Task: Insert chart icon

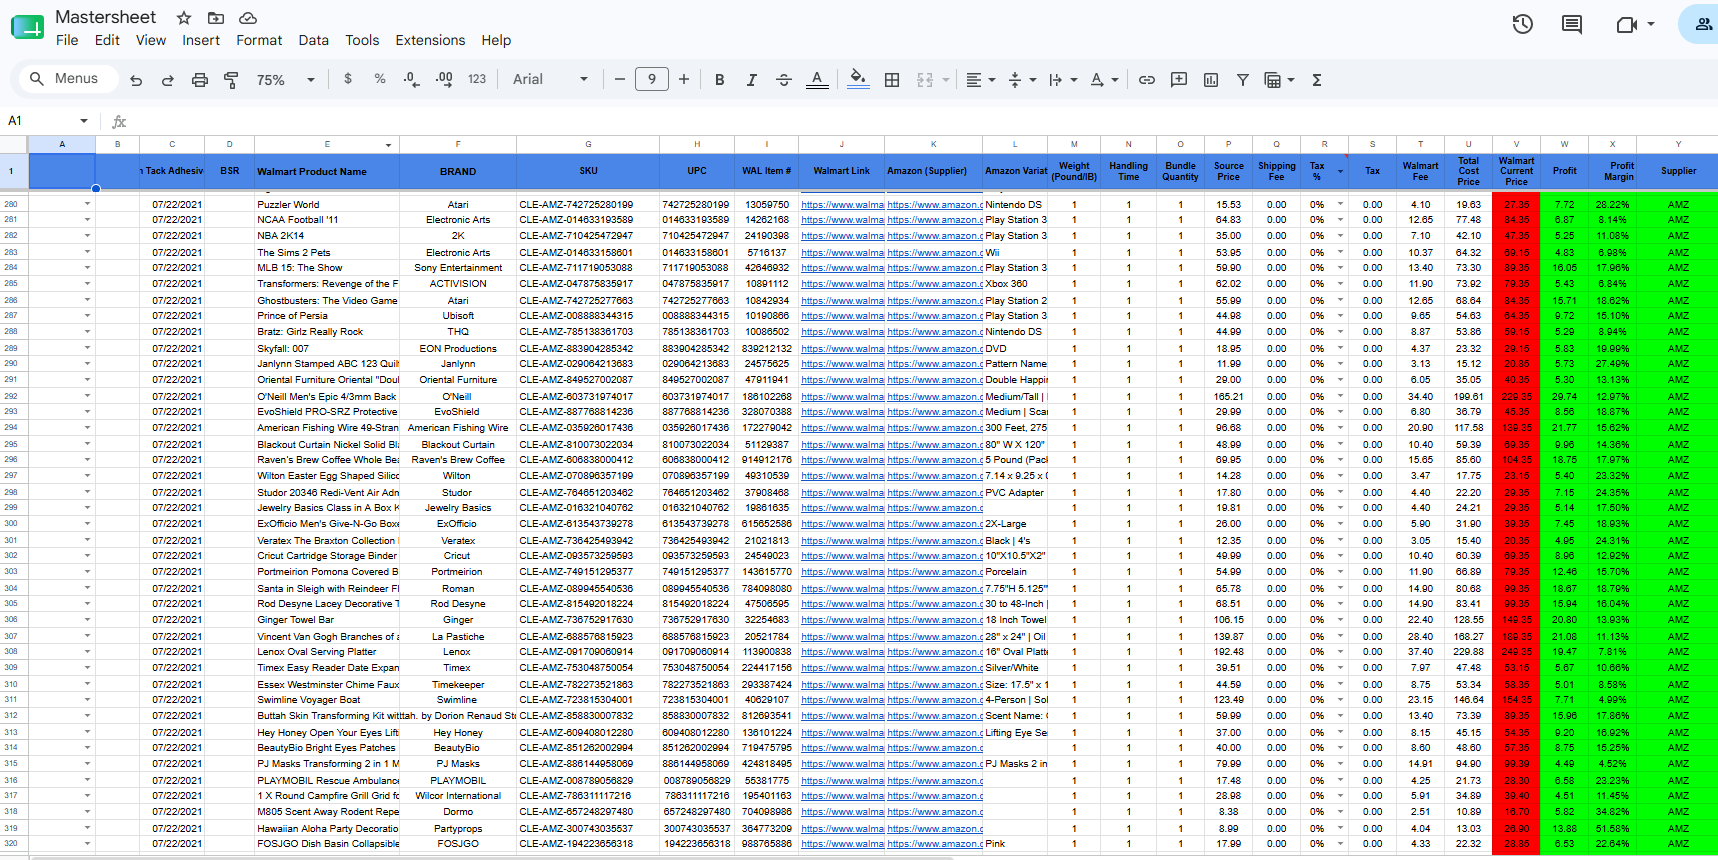Action: click(x=1211, y=79)
